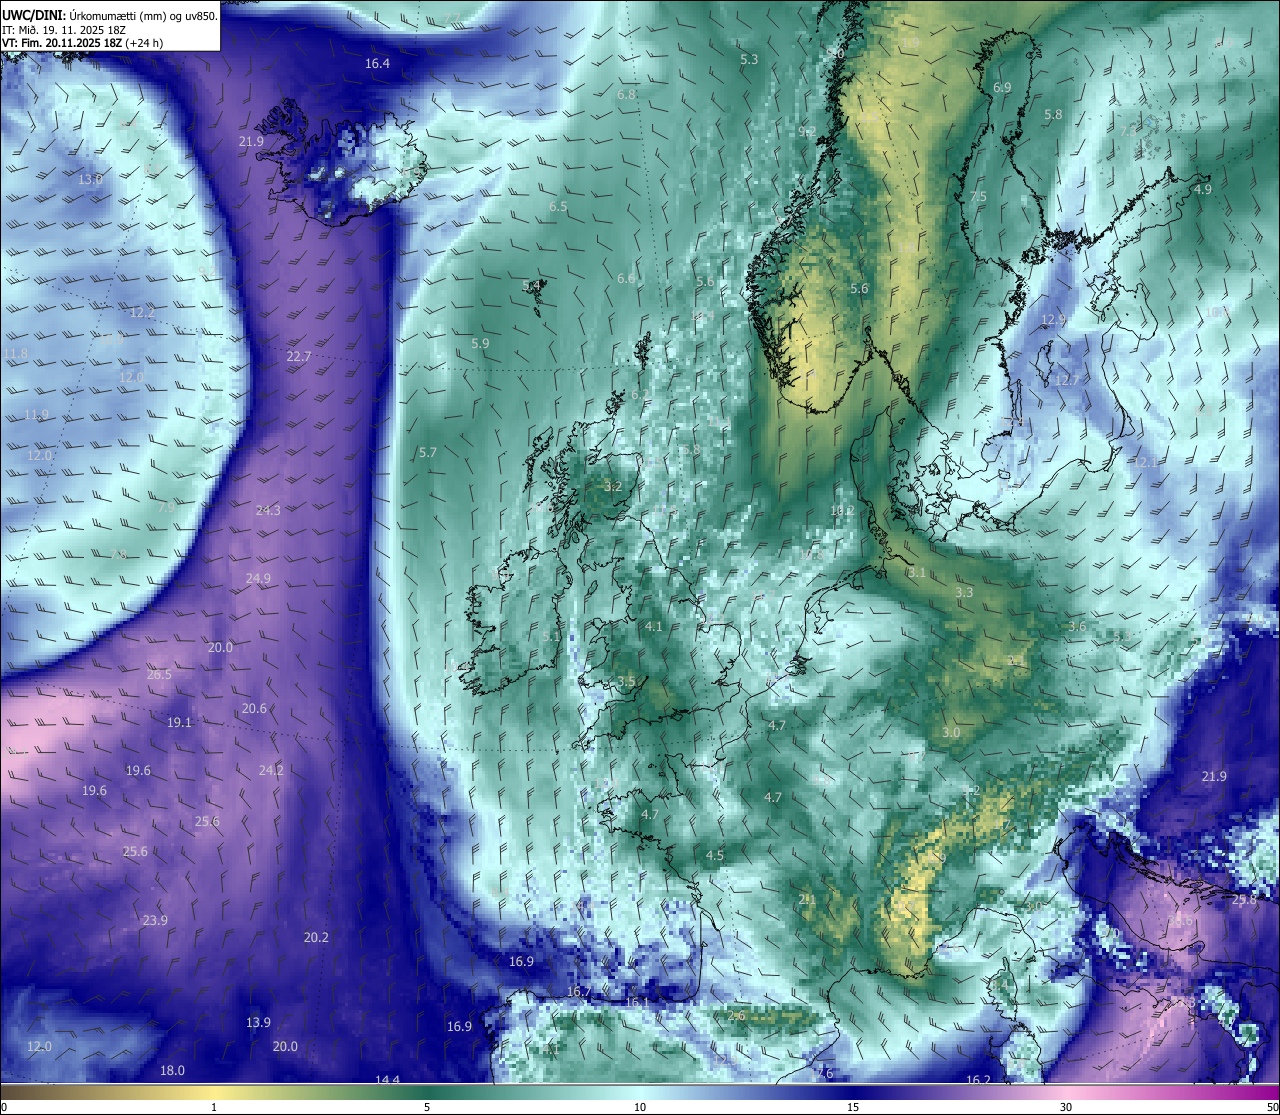Click the map value '12.9'
This screenshot has width=1280, height=1115.
tap(1054, 320)
